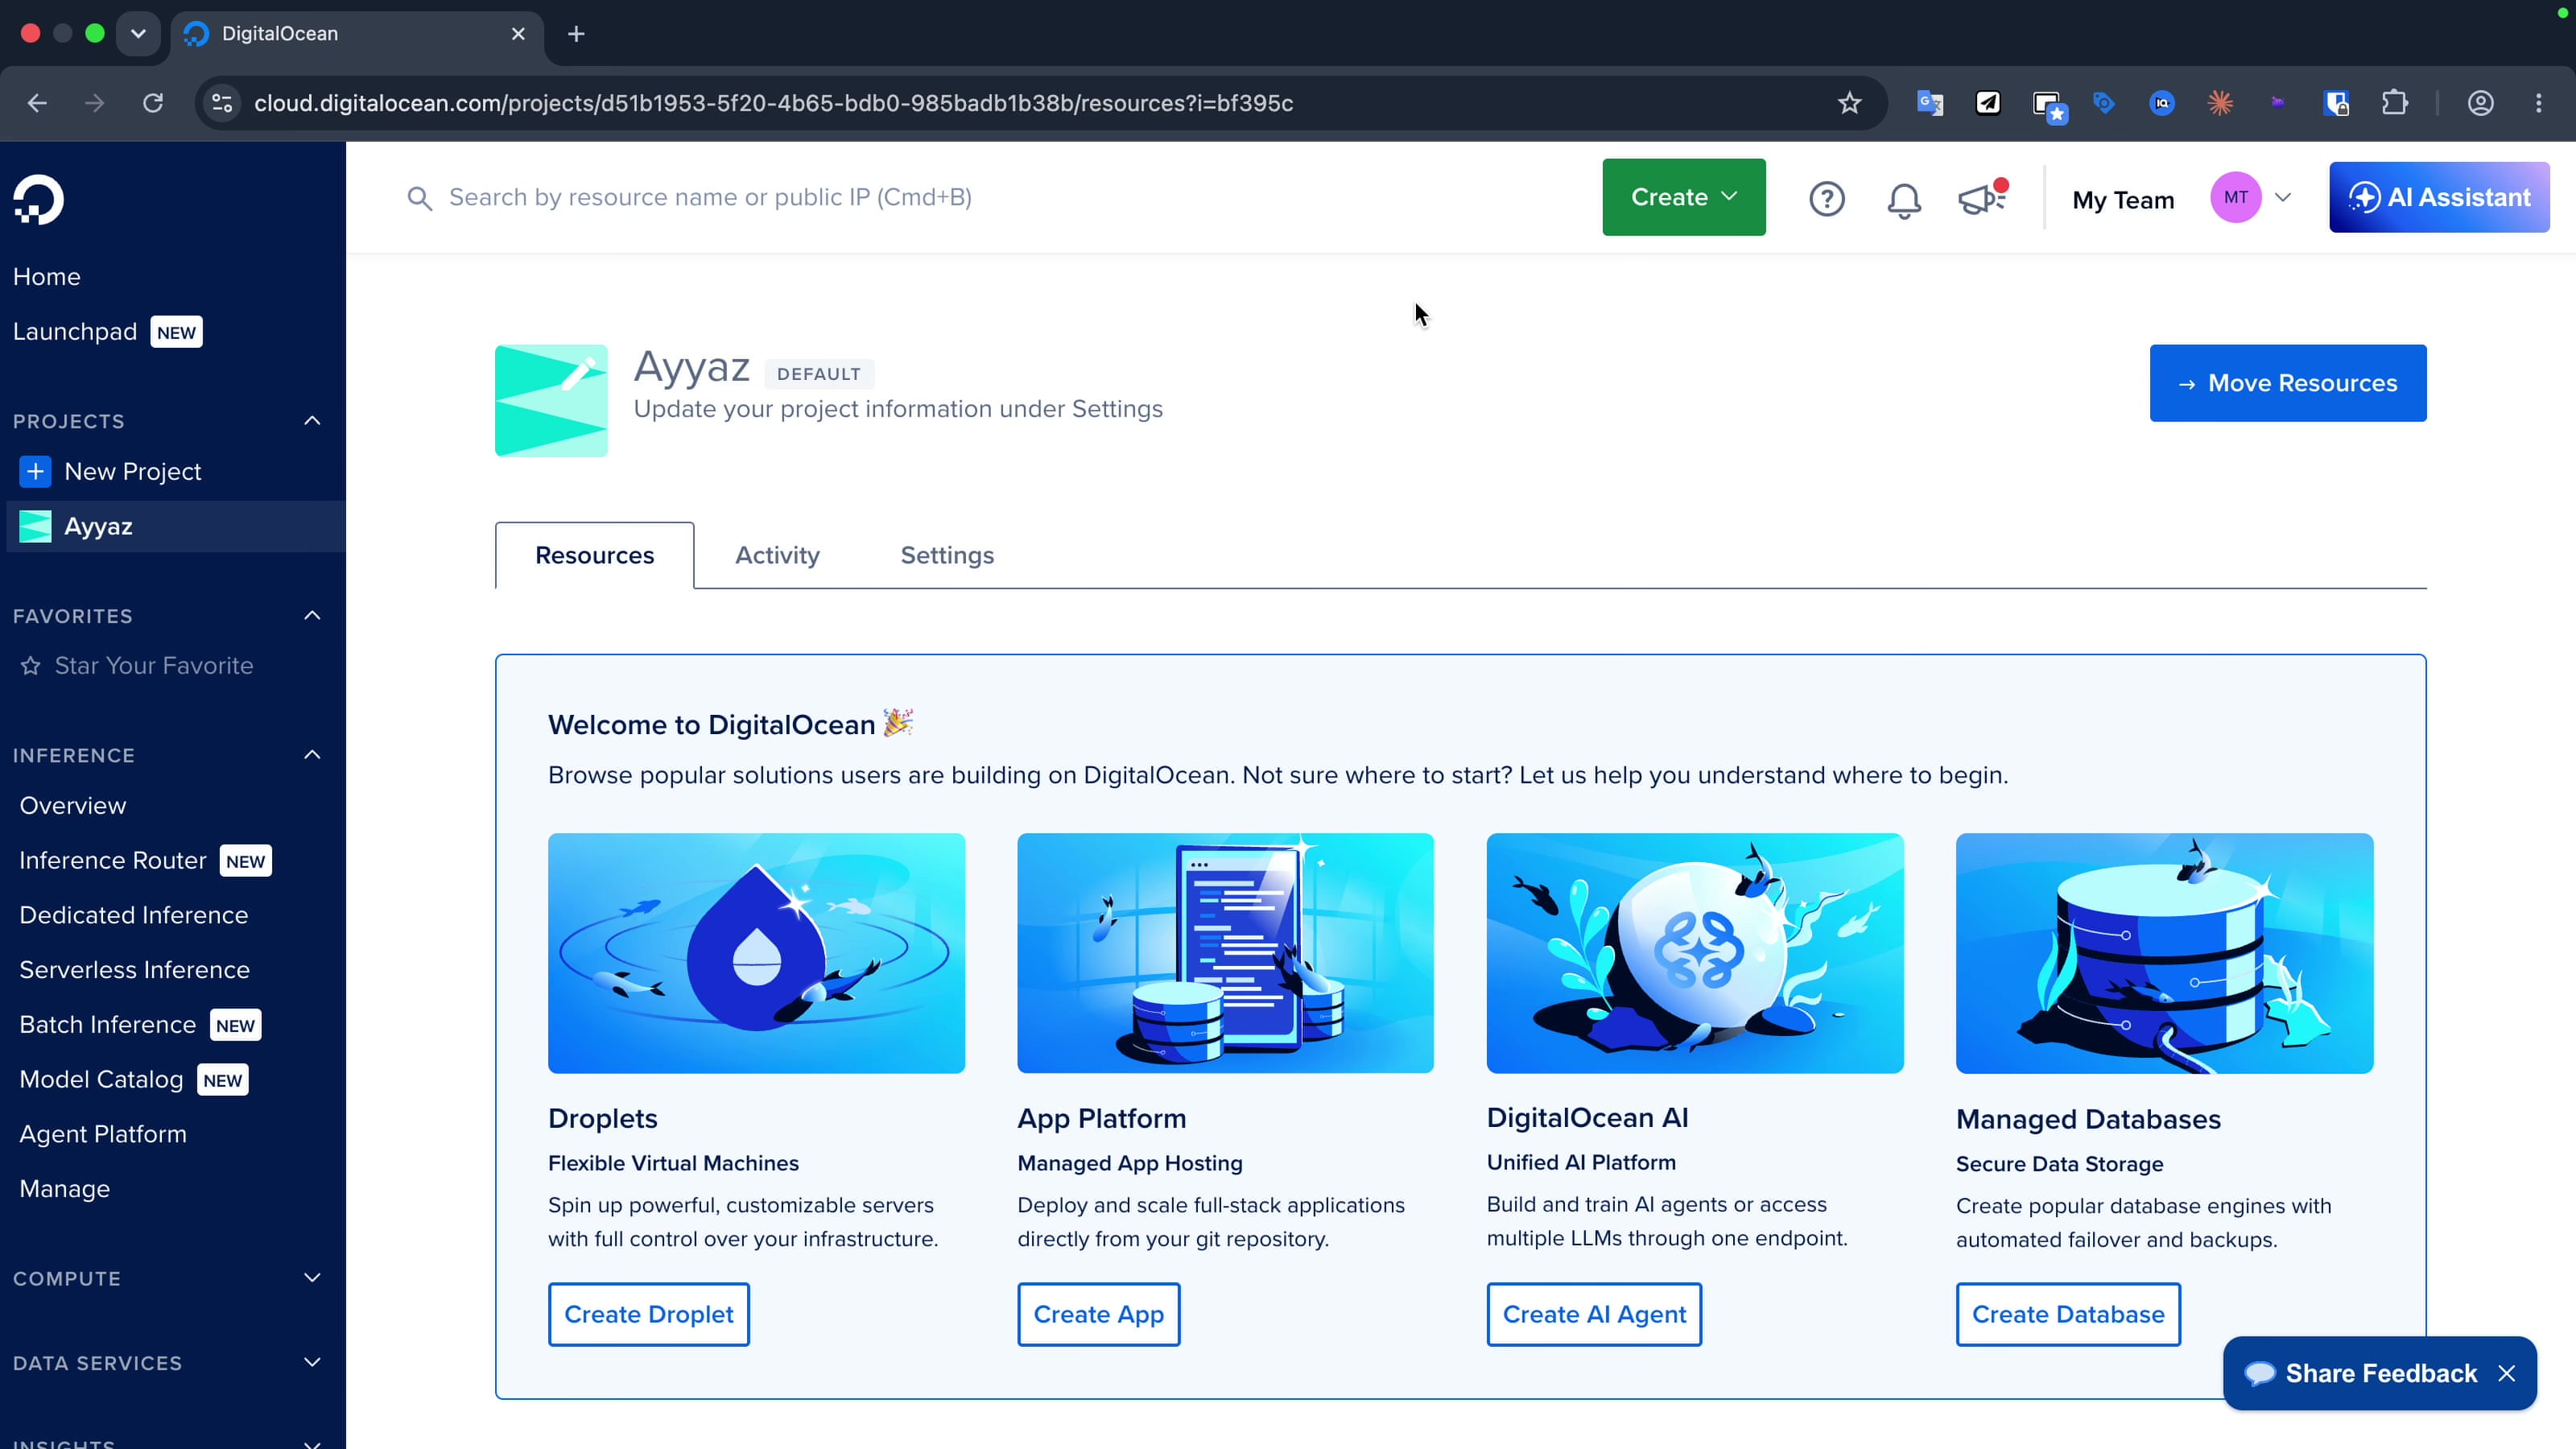
Task: Go back in browser history
Action: [x=37, y=103]
